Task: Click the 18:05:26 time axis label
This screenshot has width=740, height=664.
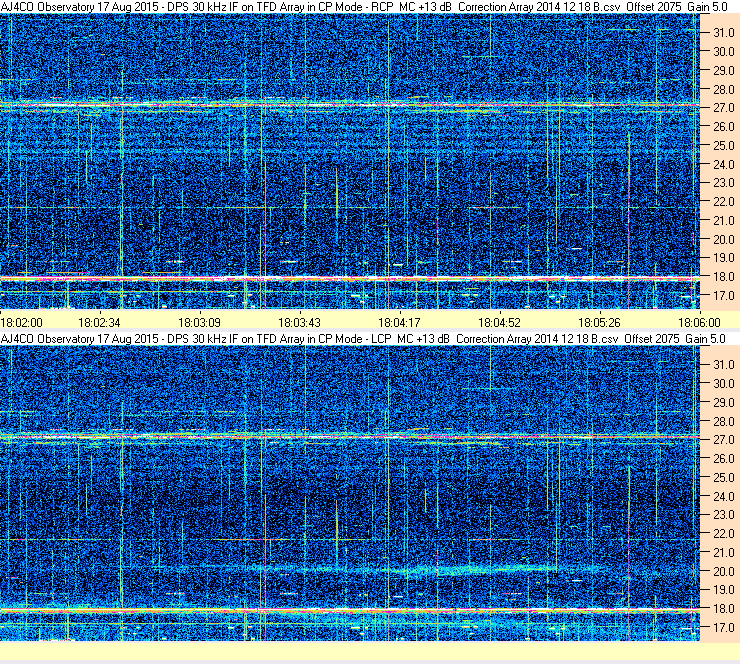Action: click(599, 323)
